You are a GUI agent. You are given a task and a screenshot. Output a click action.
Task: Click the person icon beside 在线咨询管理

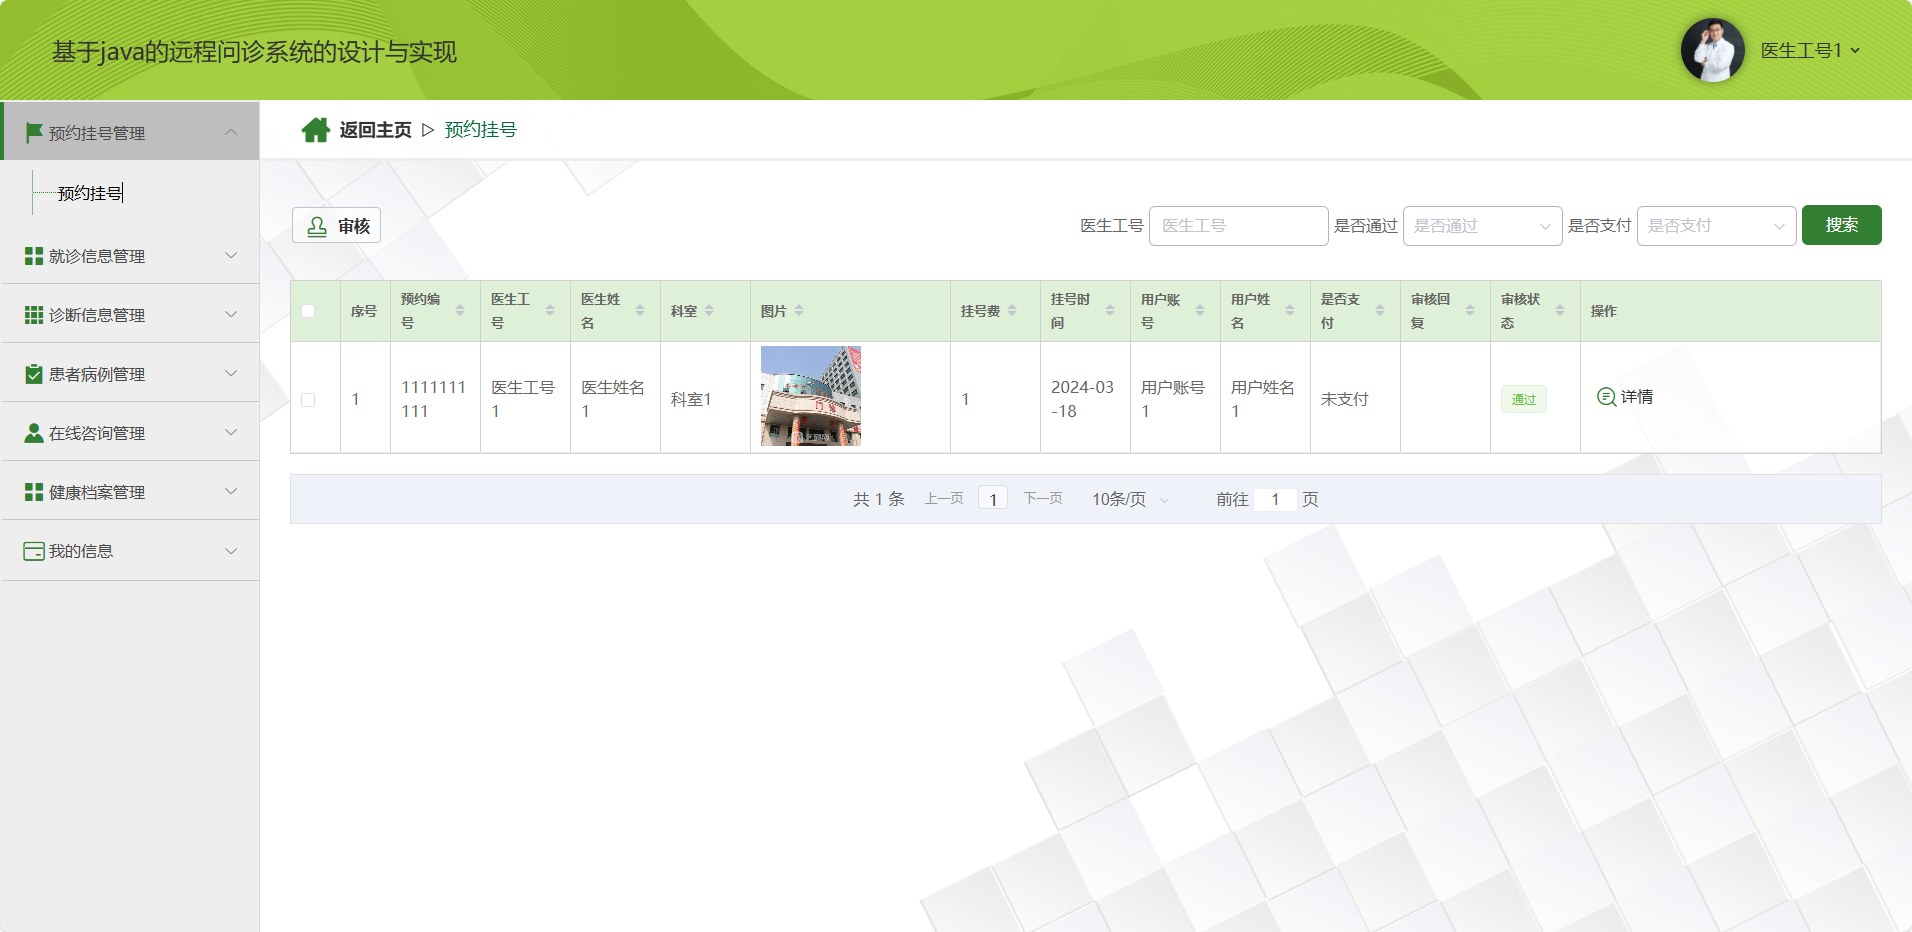click(34, 433)
